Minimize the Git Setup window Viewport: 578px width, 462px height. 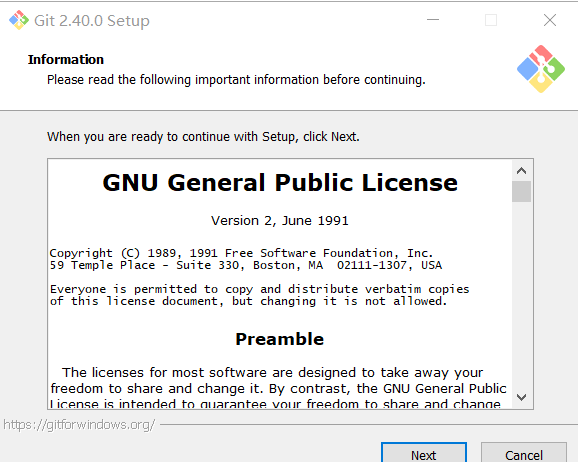(x=433, y=20)
